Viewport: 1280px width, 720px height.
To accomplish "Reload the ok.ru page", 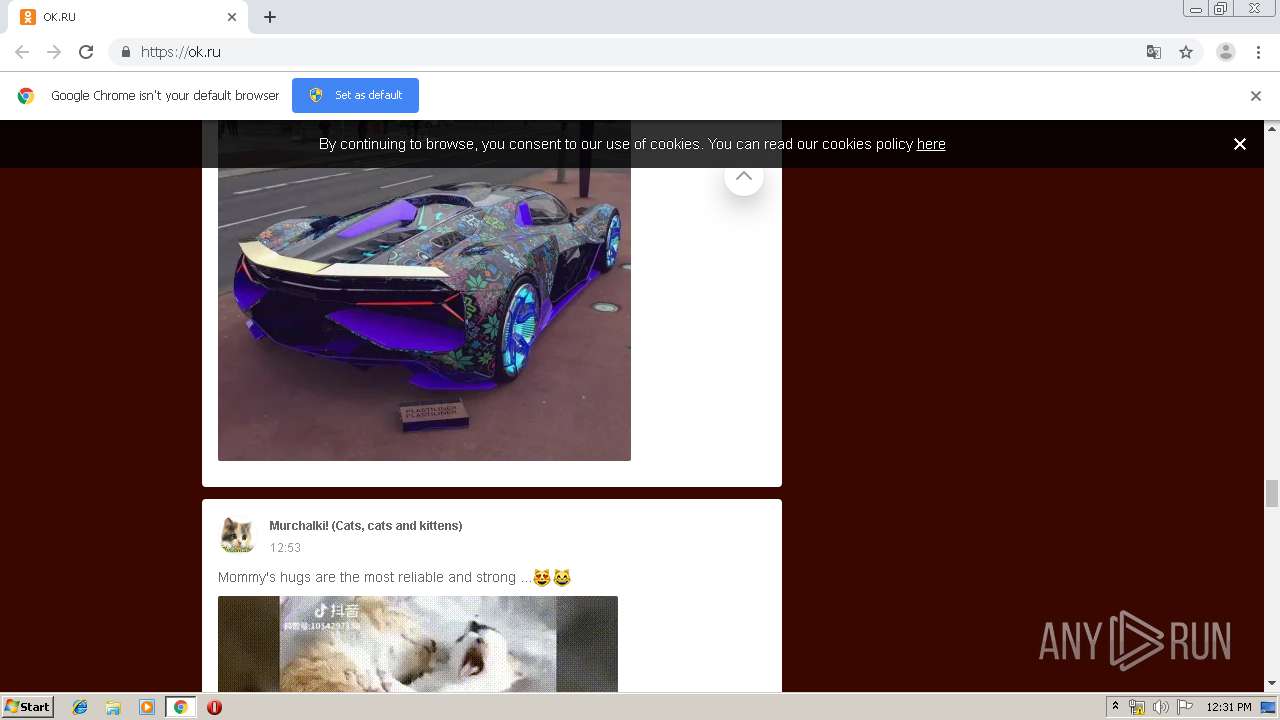I will point(86,52).
